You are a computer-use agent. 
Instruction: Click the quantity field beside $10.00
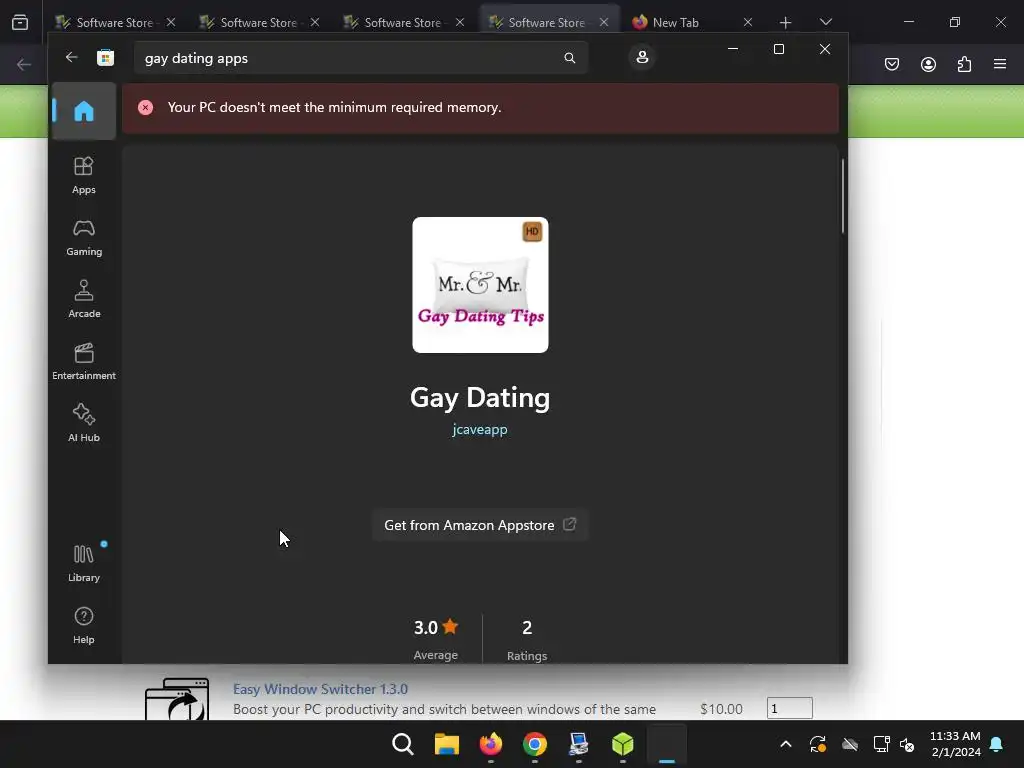pos(790,708)
